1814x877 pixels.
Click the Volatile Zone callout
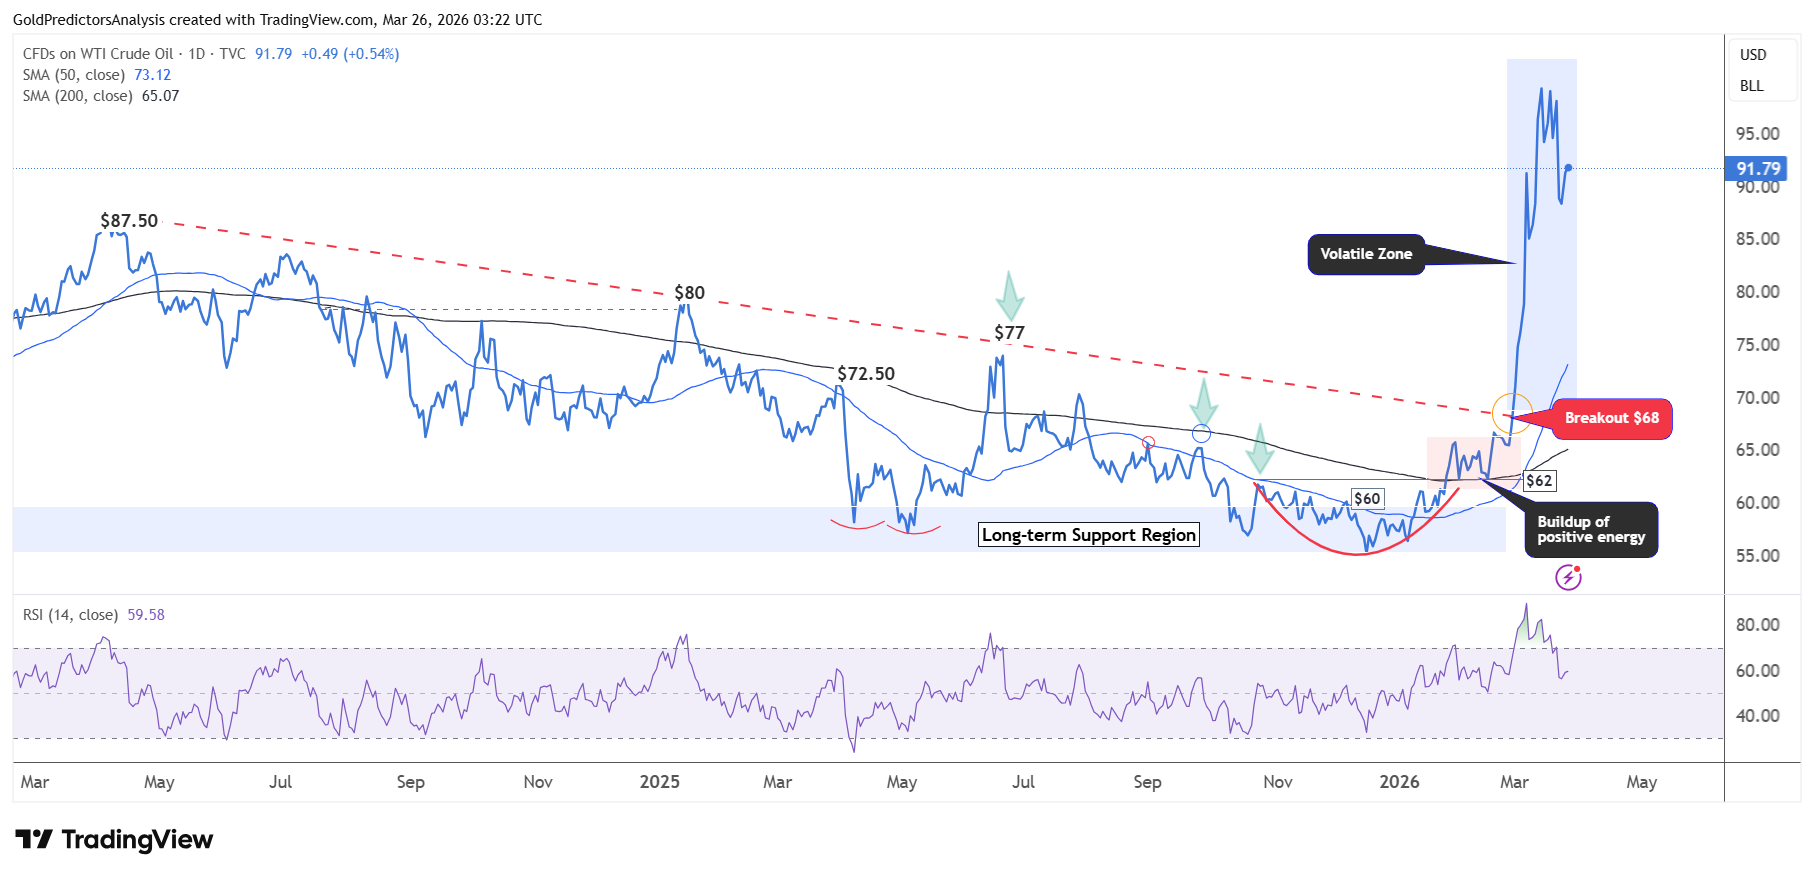click(1366, 254)
